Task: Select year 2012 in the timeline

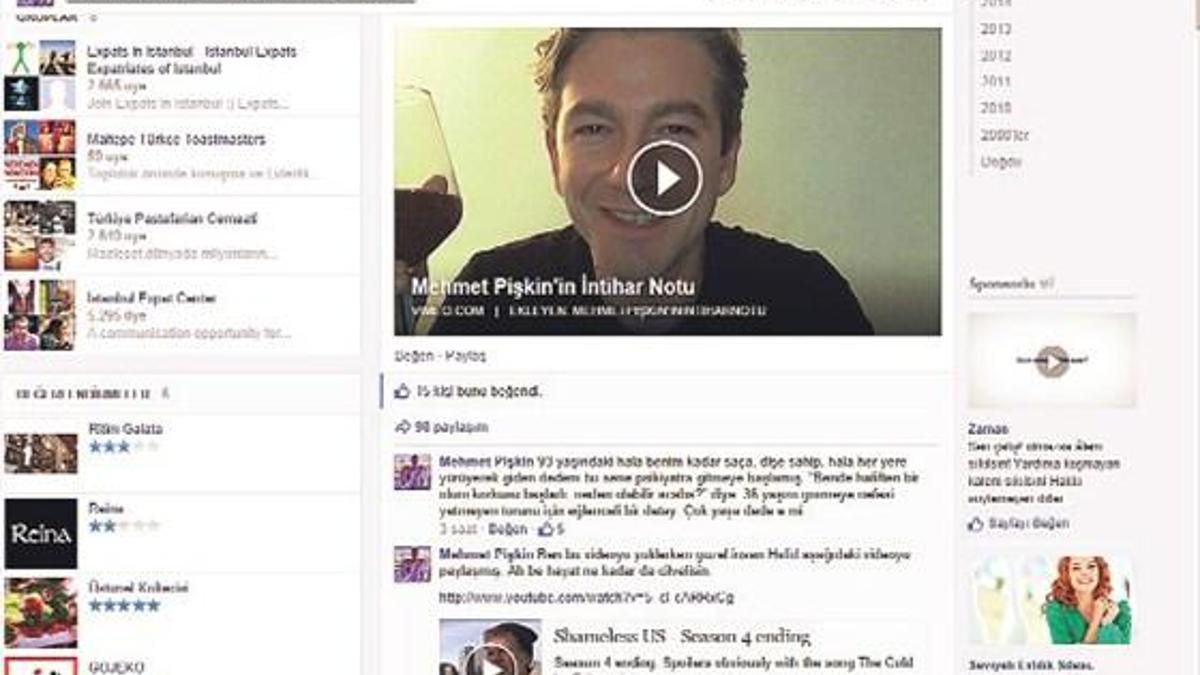Action: 996,56
